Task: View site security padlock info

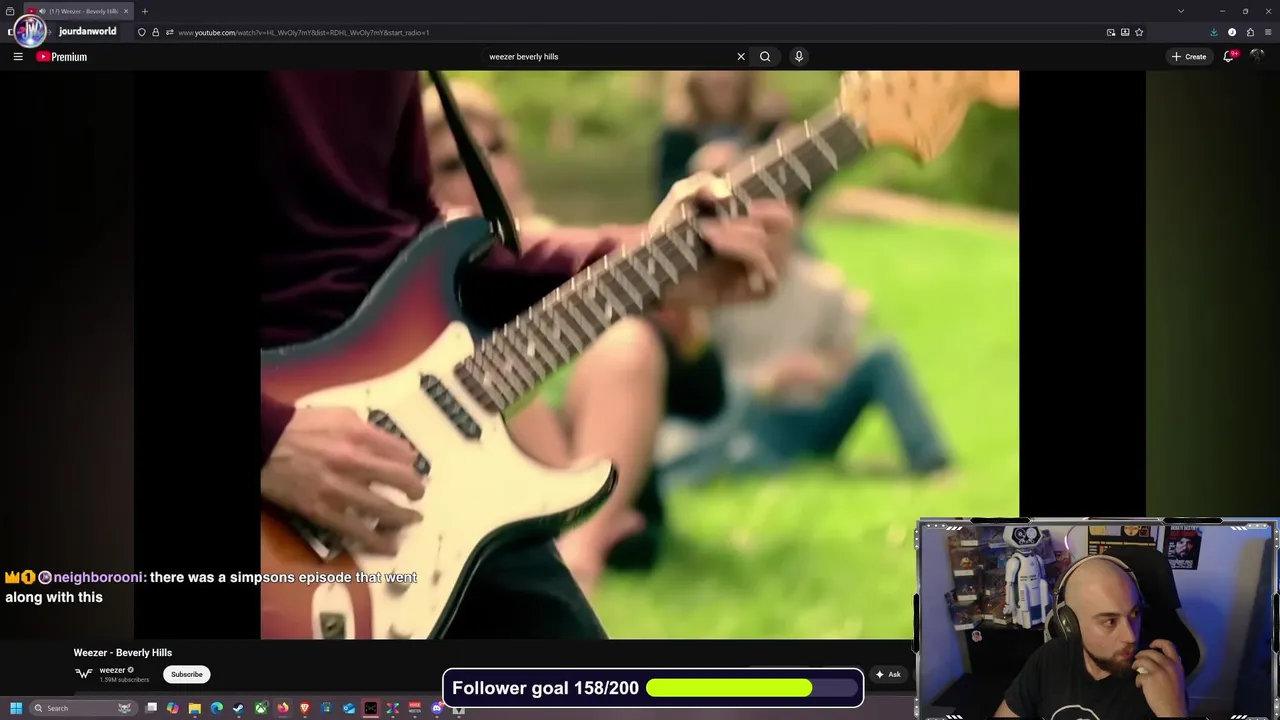Action: [x=155, y=32]
